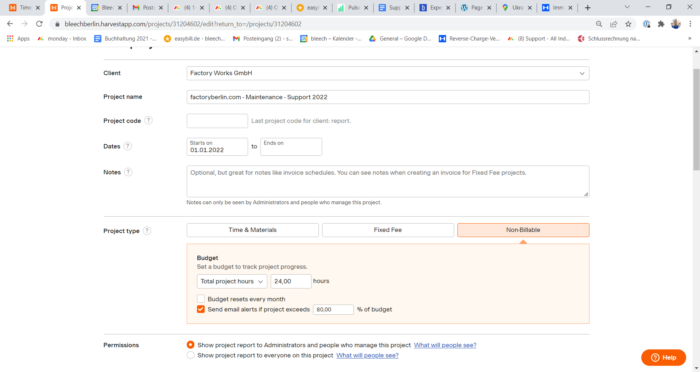Select Show project report to everyone radio
The image size is (700, 372).
tap(191, 355)
